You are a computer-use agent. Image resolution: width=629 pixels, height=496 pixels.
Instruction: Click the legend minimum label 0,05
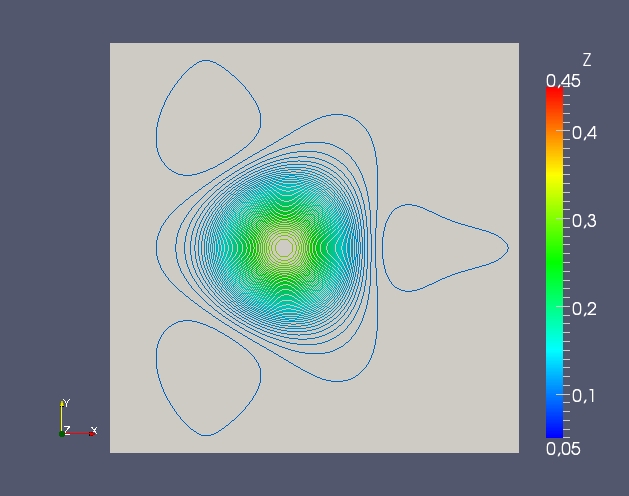[x=563, y=449]
